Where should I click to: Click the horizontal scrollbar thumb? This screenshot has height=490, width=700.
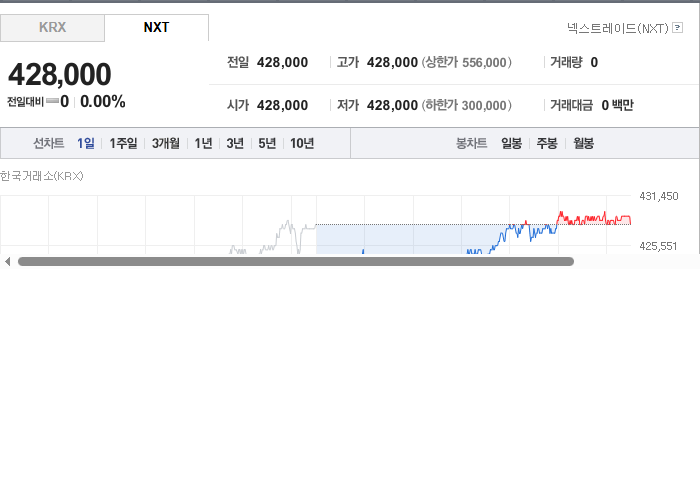tap(296, 262)
